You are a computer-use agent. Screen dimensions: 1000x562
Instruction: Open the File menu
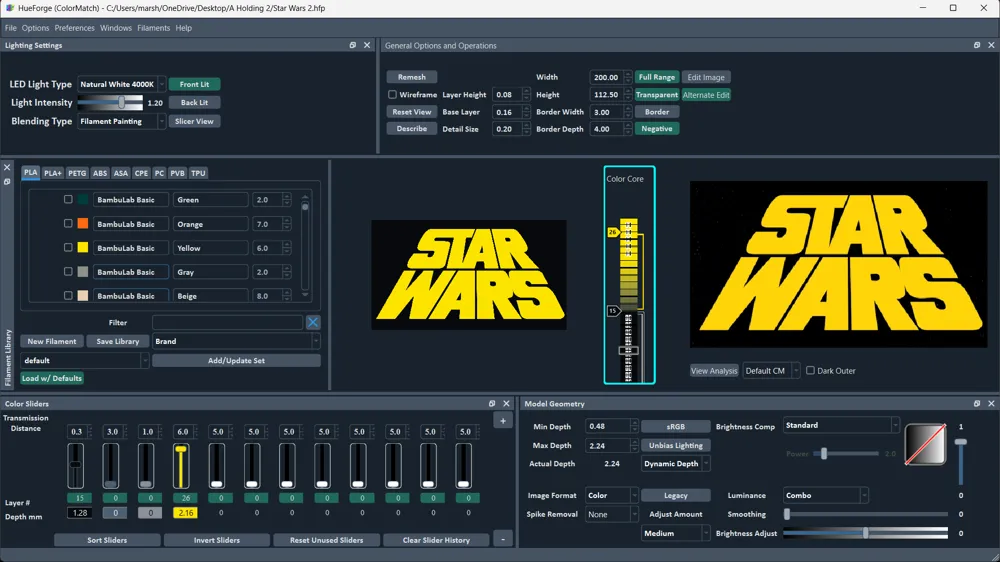pyautogui.click(x=11, y=28)
